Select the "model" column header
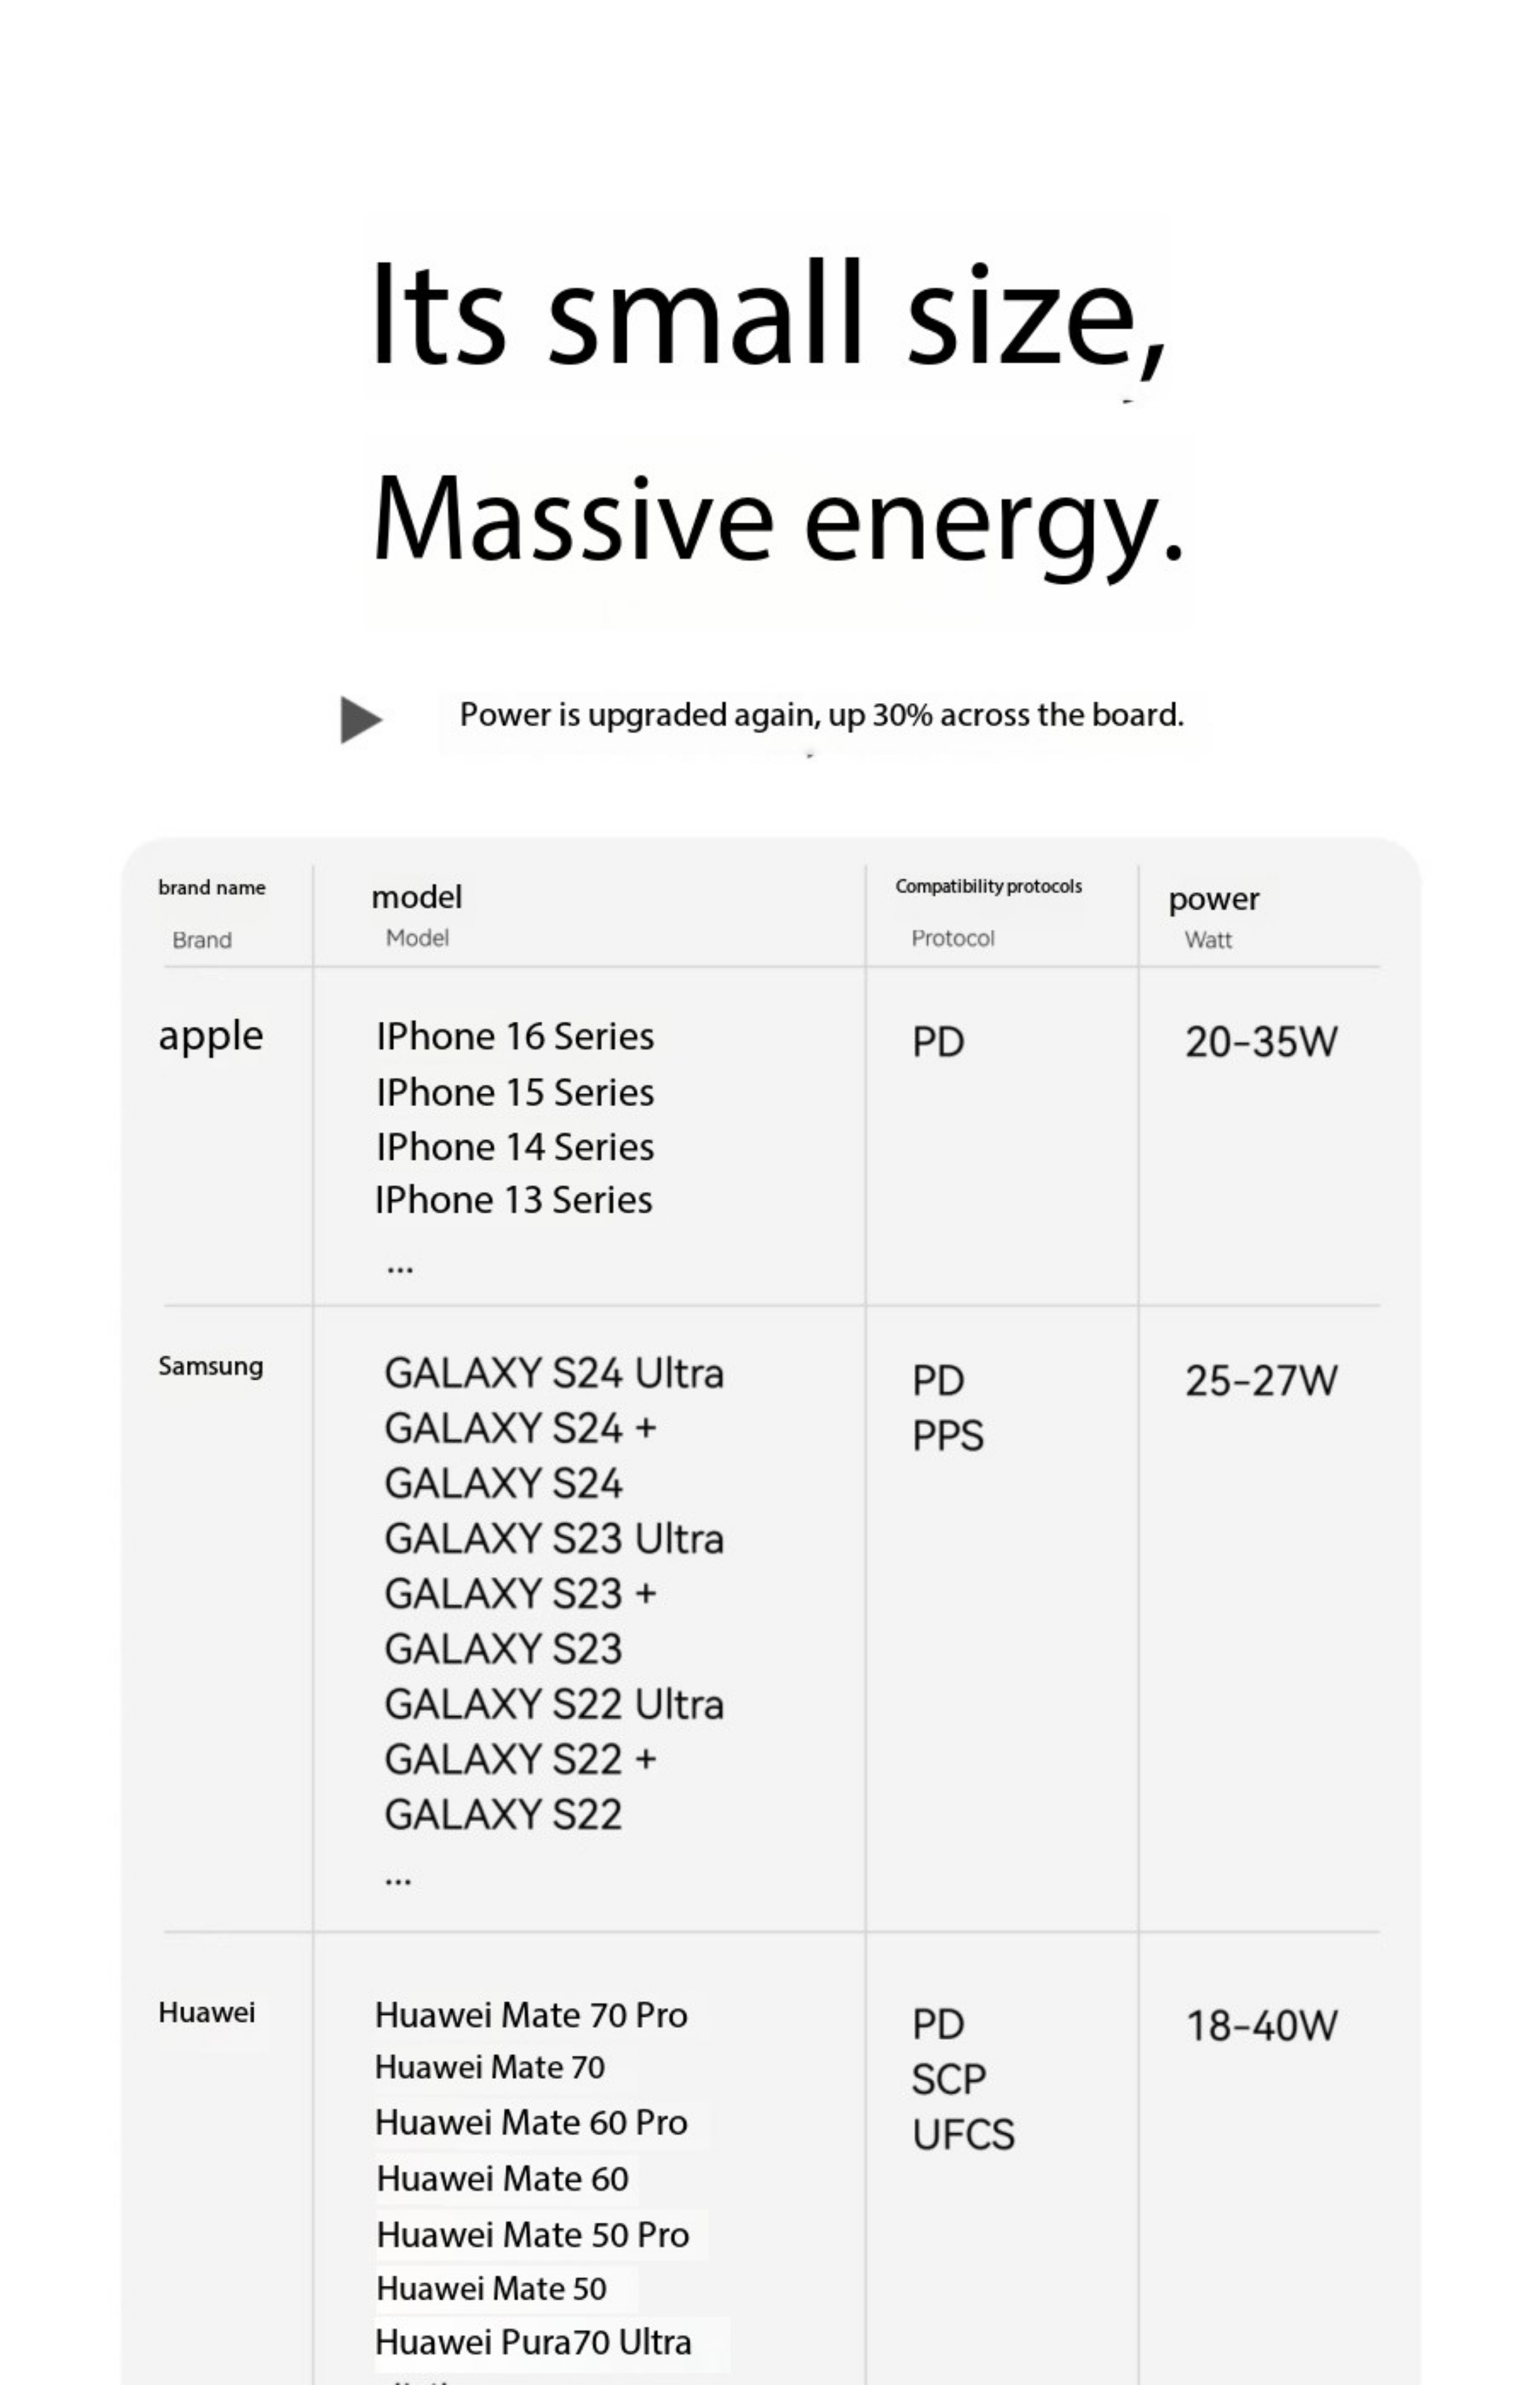The width and height of the screenshot is (1540, 2385). click(x=417, y=897)
